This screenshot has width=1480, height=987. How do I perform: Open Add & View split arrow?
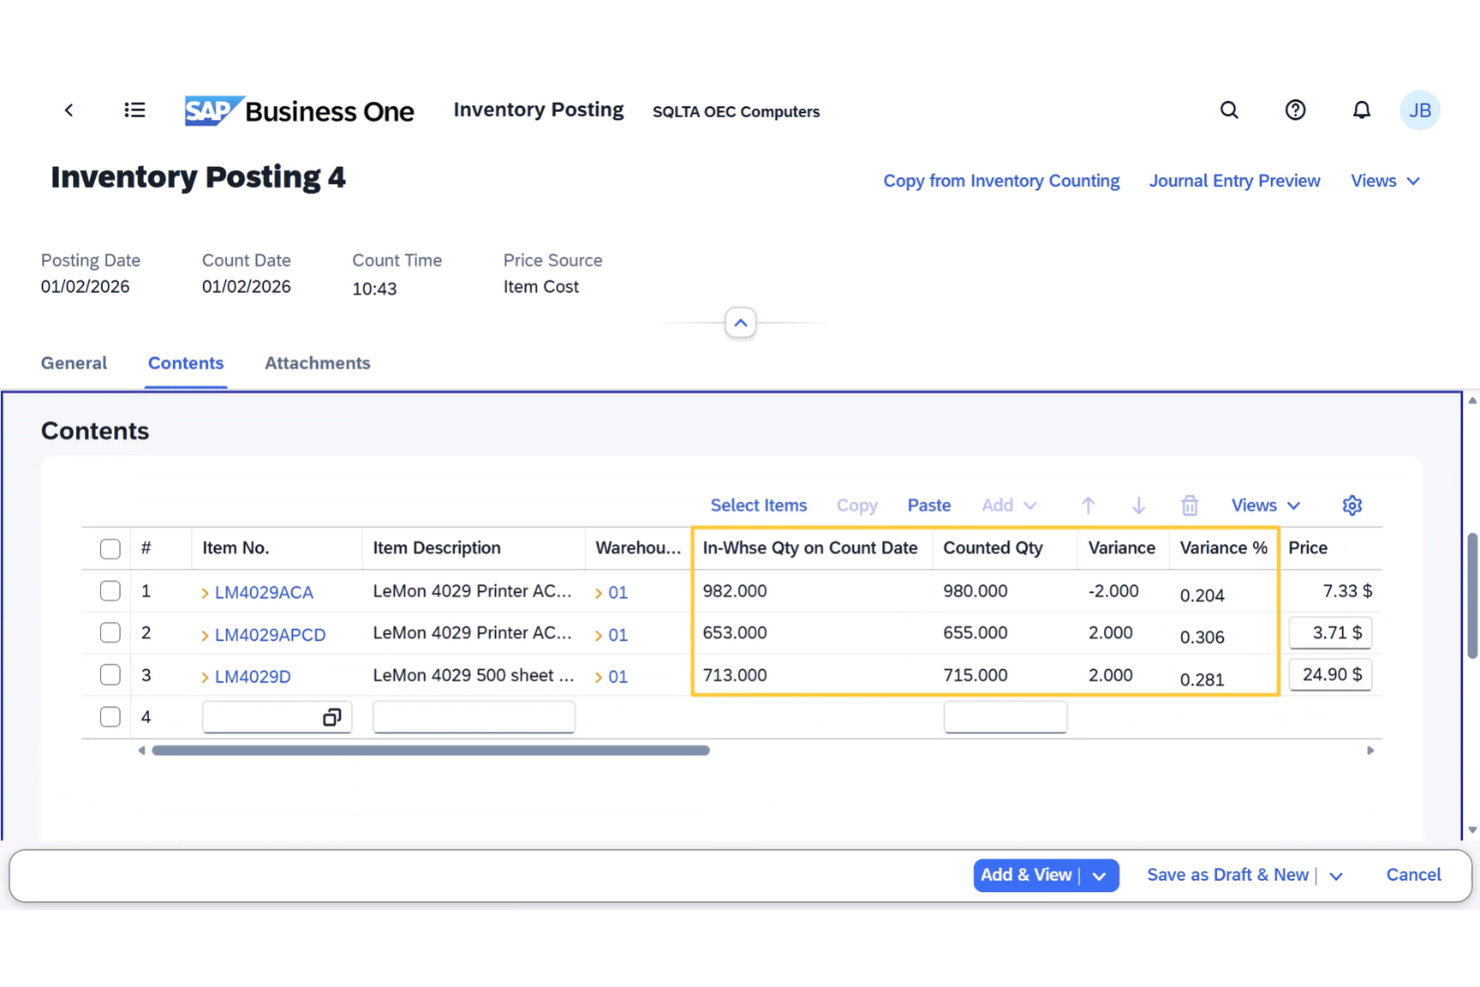tap(1099, 876)
